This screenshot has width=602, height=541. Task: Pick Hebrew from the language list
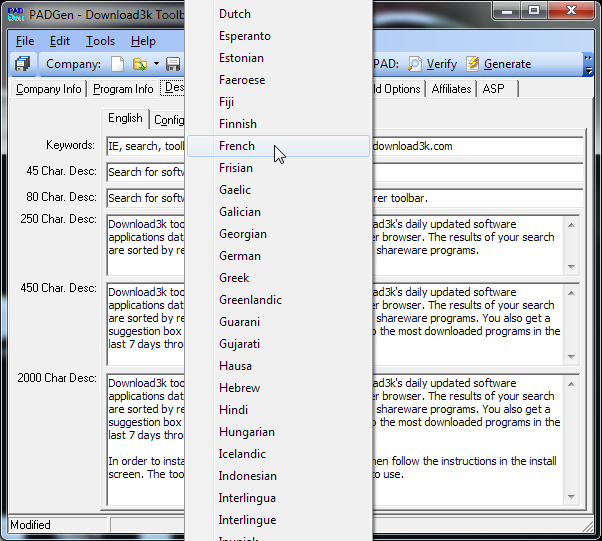(240, 388)
